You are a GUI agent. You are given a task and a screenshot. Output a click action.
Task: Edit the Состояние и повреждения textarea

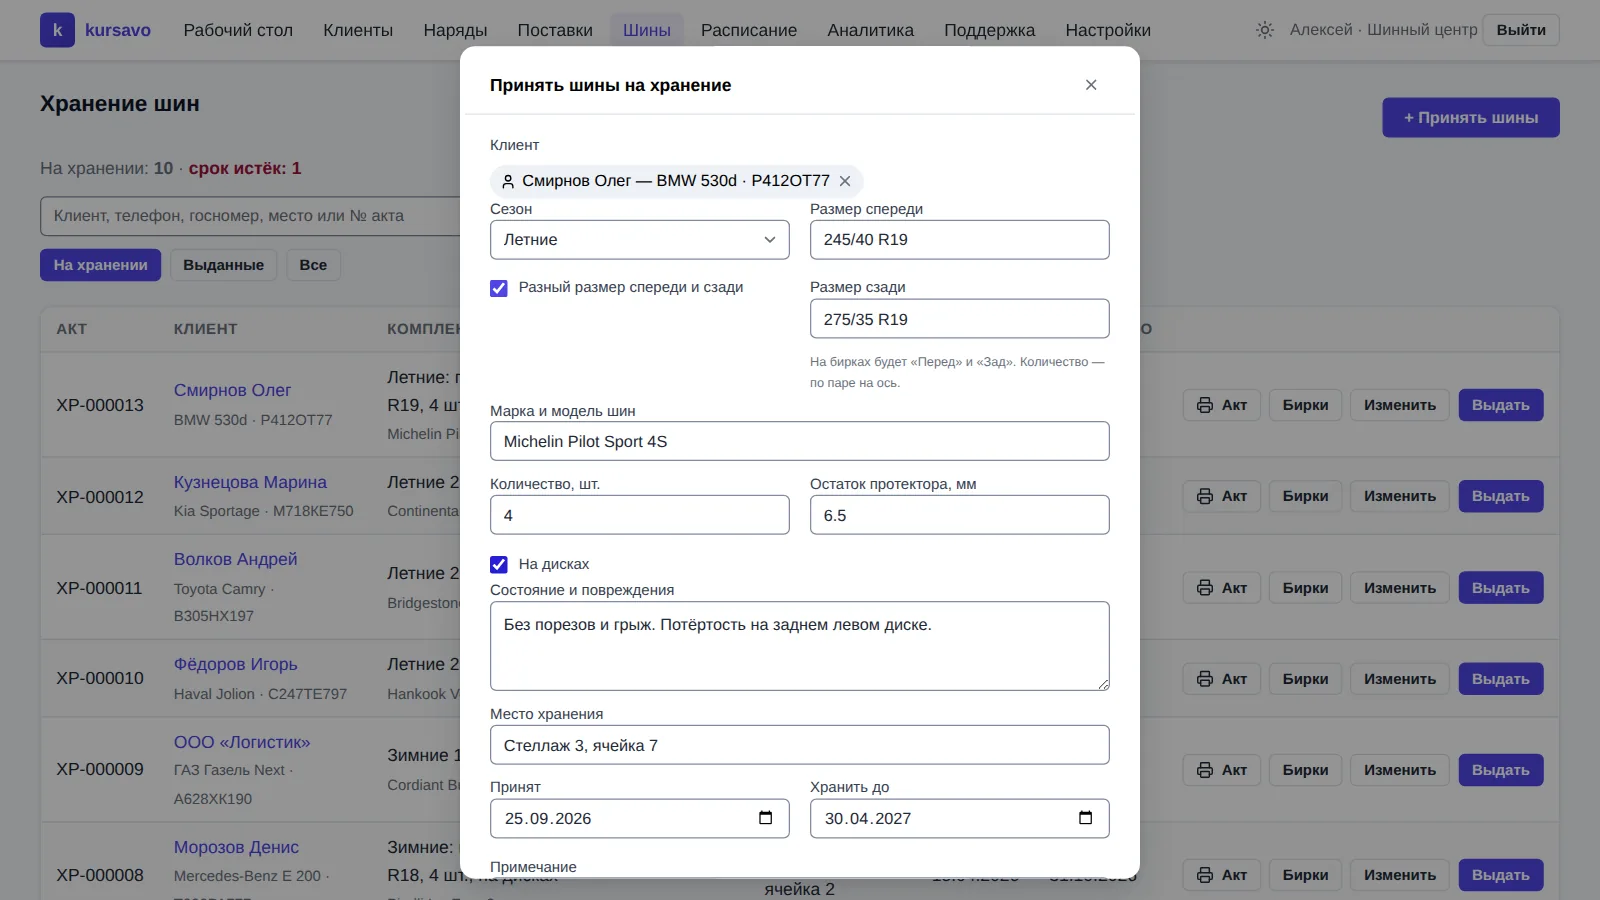tap(800, 646)
